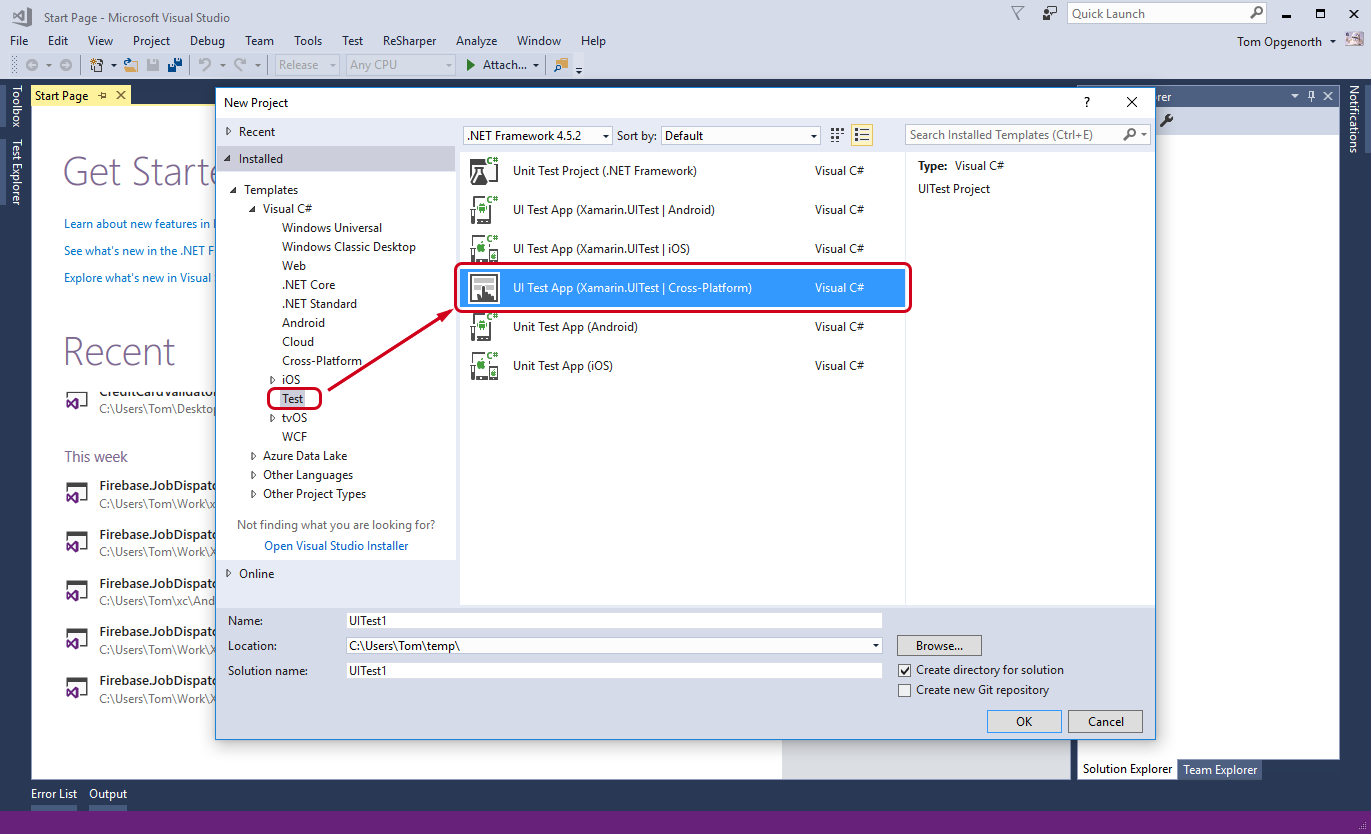Click the Send Feedback icon in title bar
1371x834 pixels.
[1049, 13]
